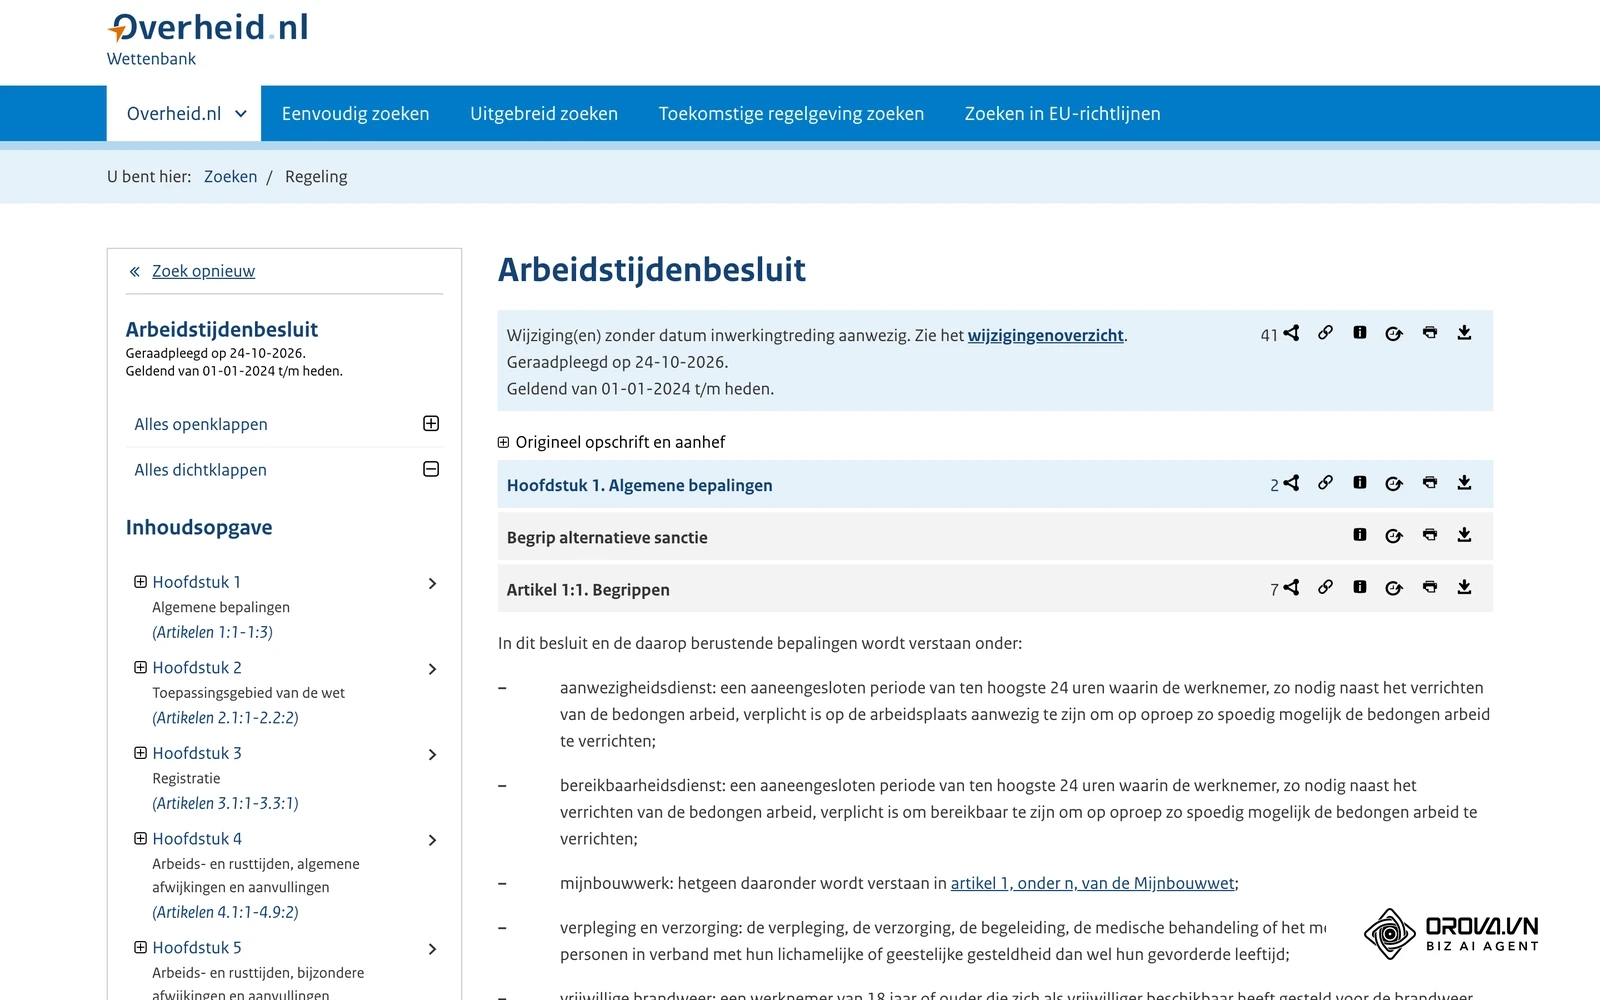The image size is (1600, 1000).
Task: Expand Hoofdstuk 2 plus icon in Inhoudsopgave
Action: pos(141,667)
